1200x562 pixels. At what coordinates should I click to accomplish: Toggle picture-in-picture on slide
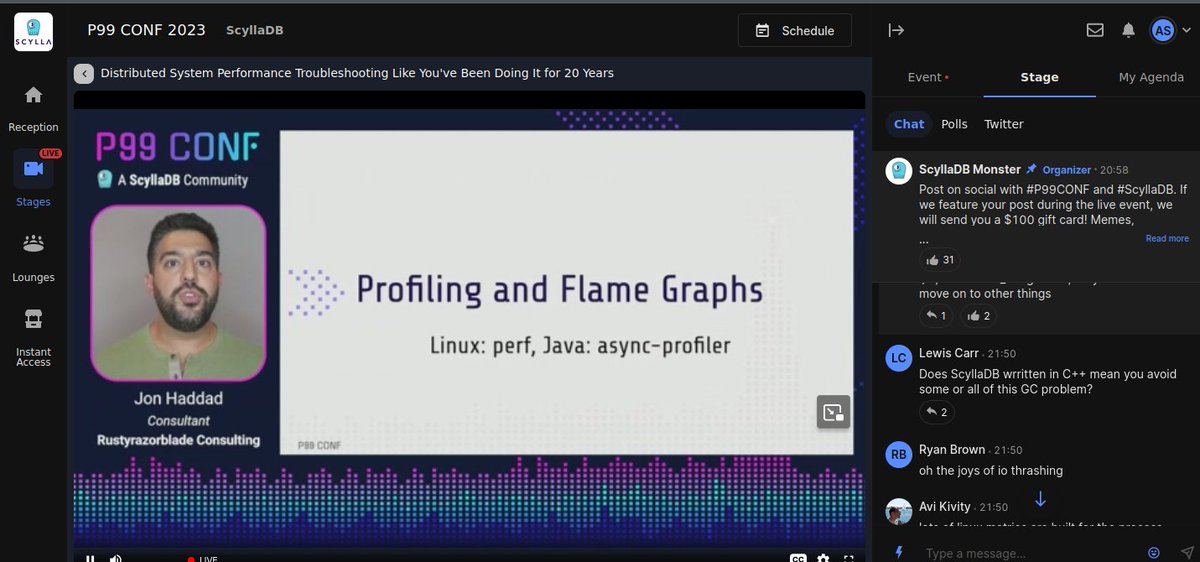tap(833, 412)
